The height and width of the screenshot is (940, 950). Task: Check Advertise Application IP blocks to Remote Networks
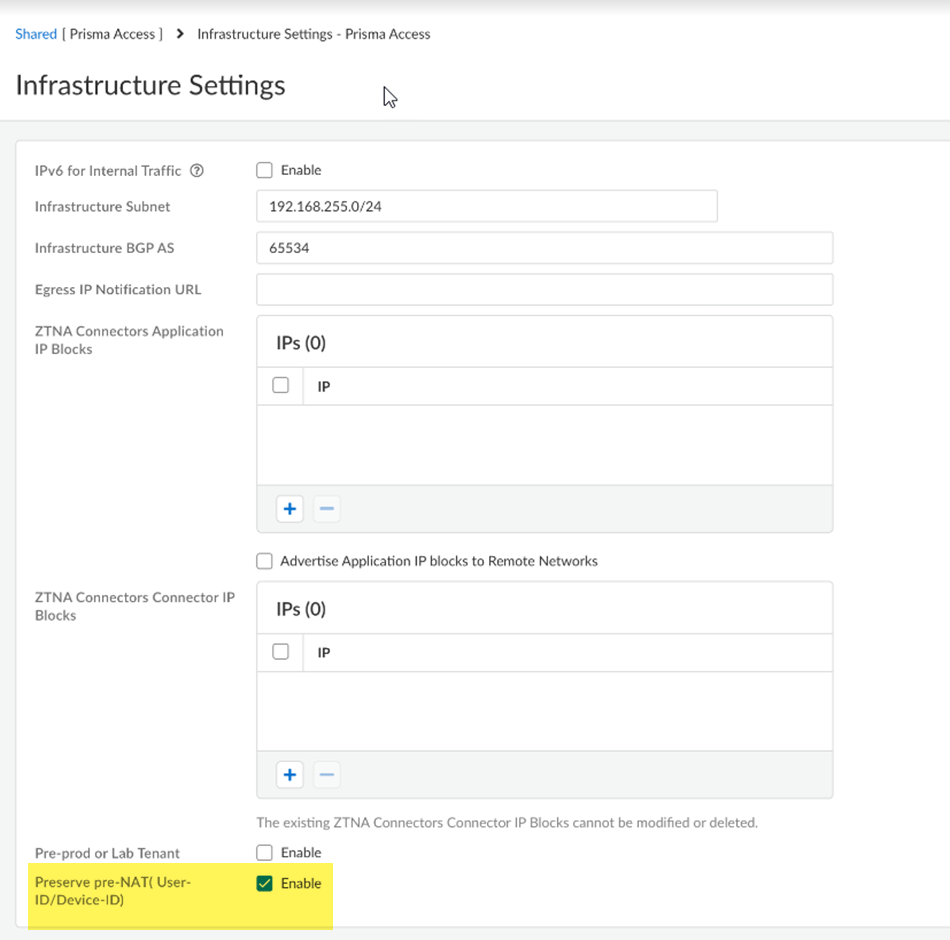(x=265, y=561)
